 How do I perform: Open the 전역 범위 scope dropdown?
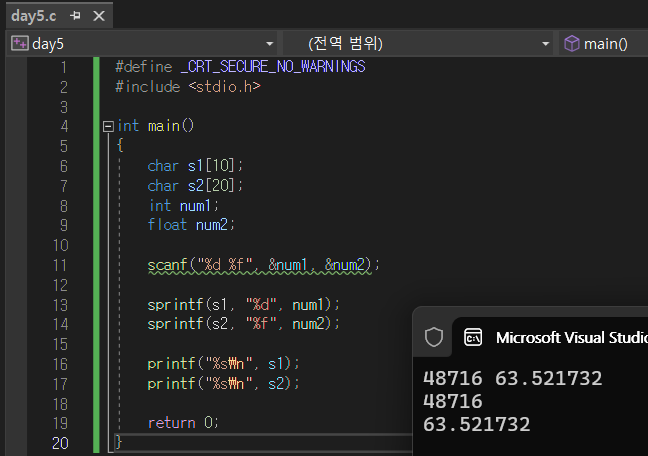545,43
